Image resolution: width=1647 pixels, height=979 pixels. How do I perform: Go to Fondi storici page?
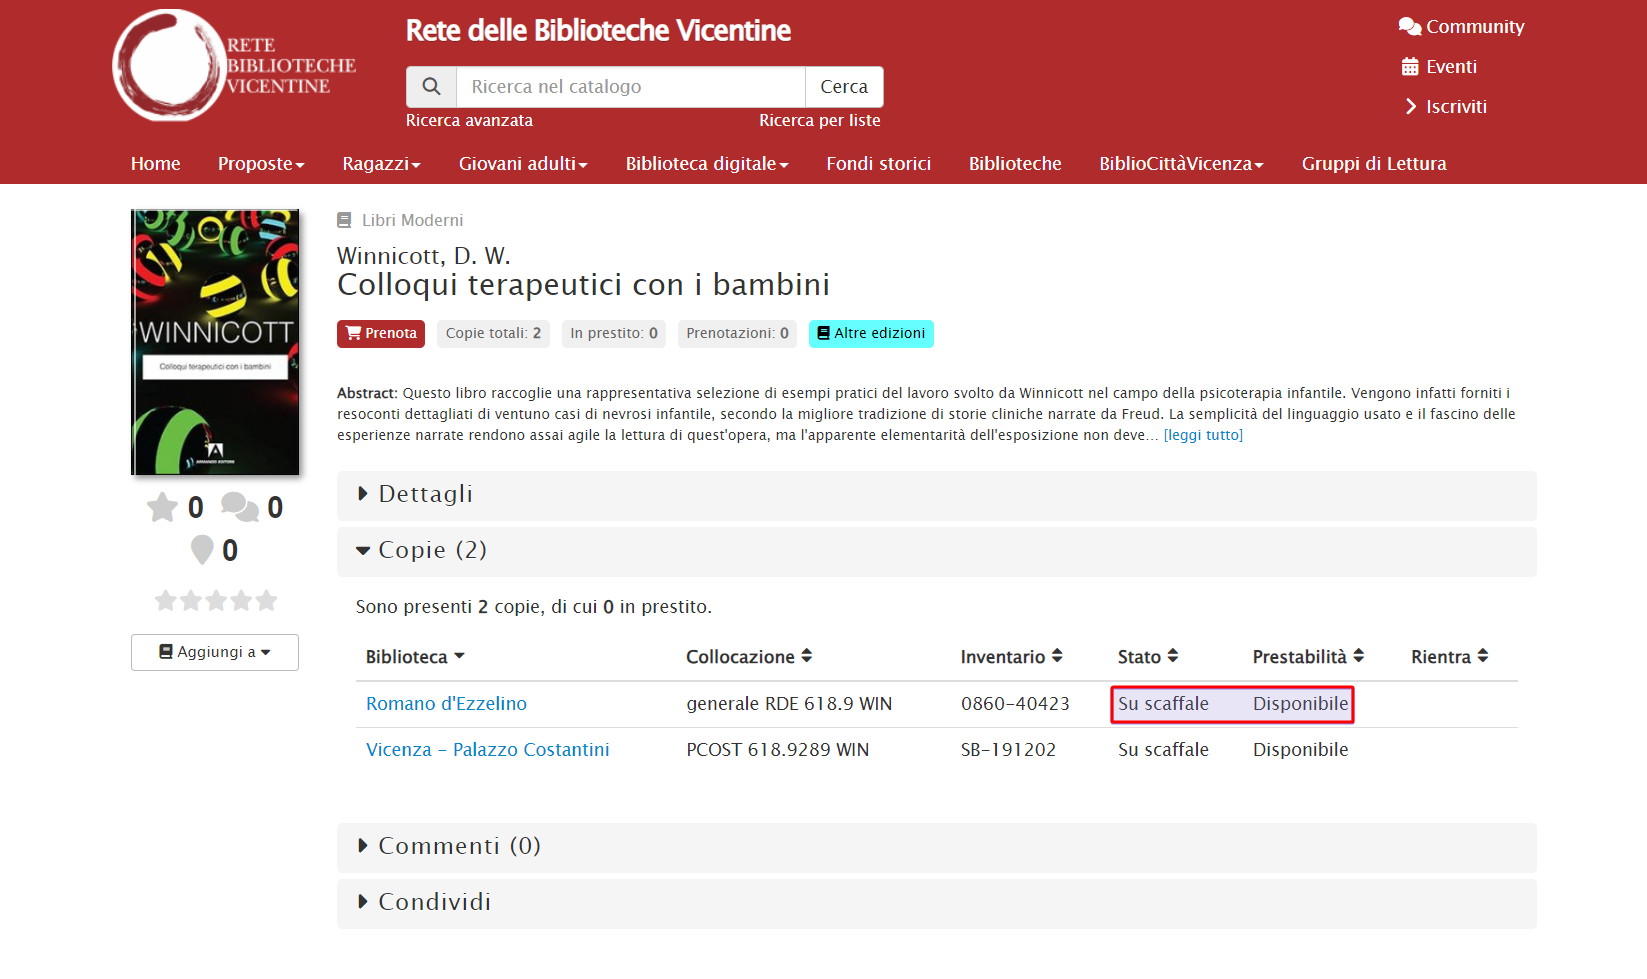pos(878,164)
